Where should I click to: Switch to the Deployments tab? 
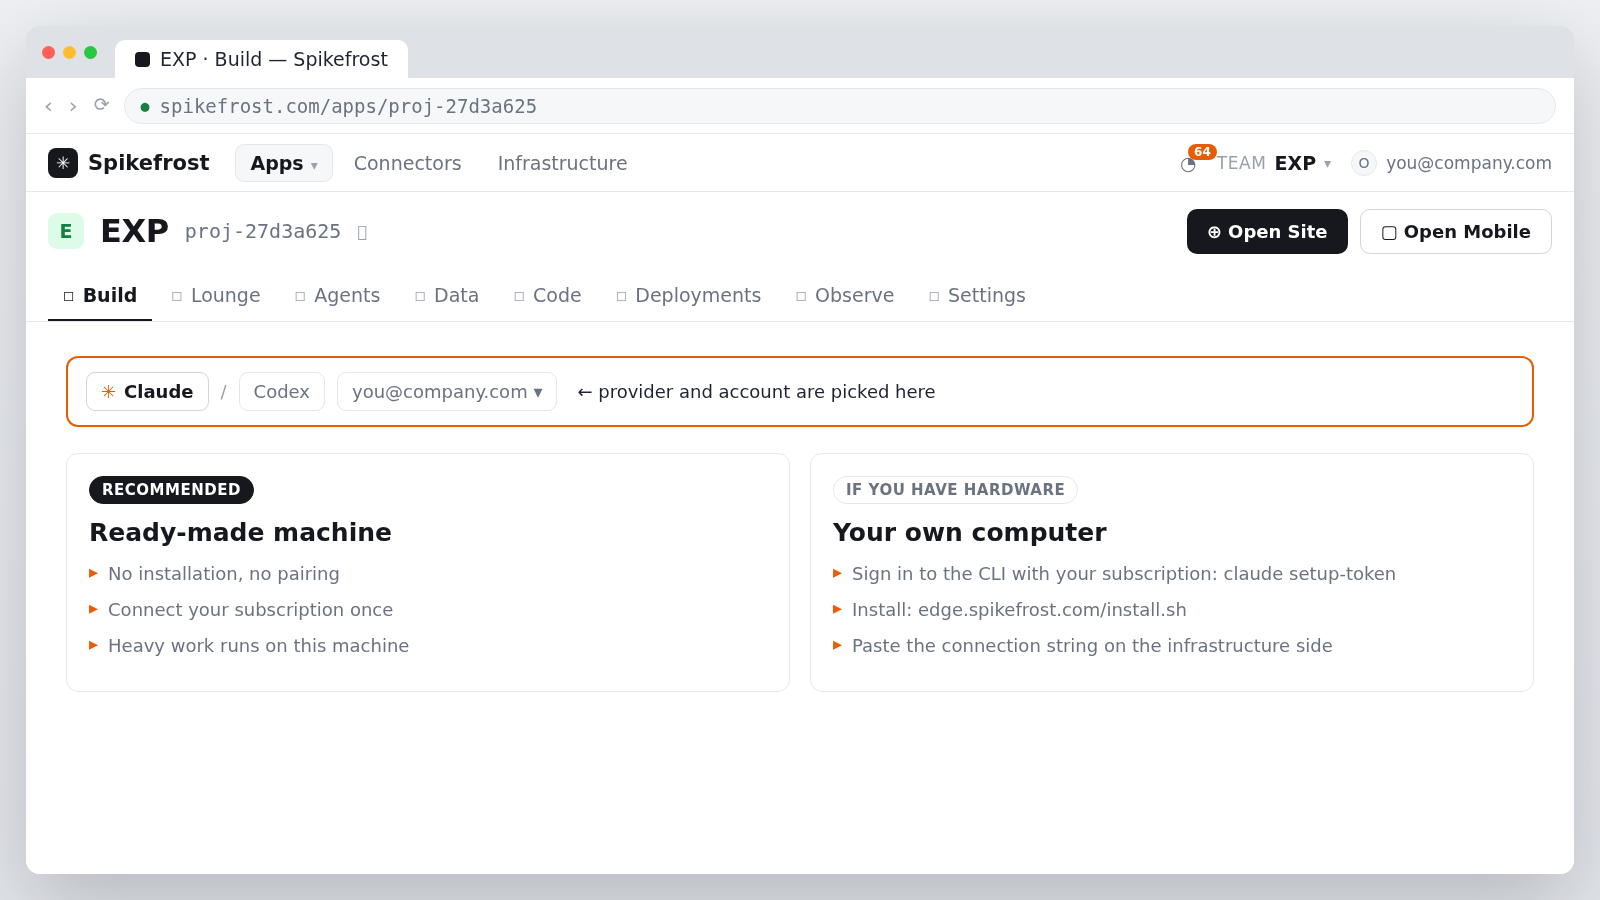point(688,295)
